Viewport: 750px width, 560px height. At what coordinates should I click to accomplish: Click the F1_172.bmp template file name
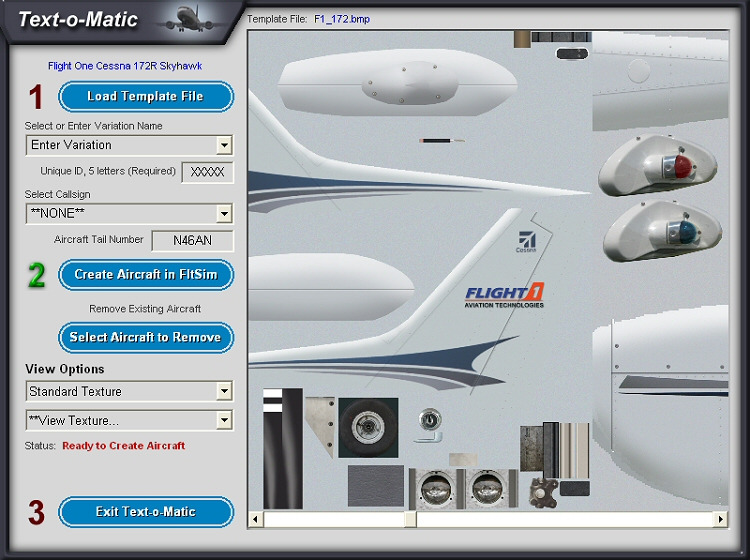click(342, 19)
